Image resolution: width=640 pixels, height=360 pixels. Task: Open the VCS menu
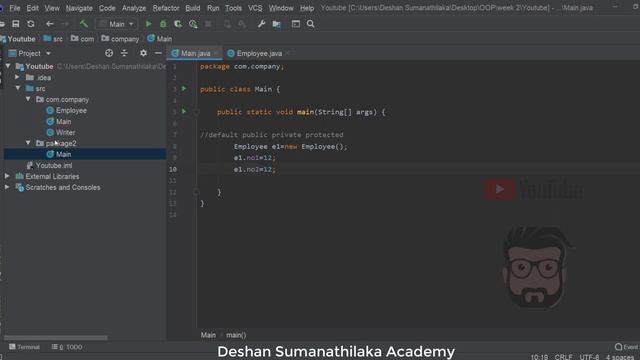point(255,8)
